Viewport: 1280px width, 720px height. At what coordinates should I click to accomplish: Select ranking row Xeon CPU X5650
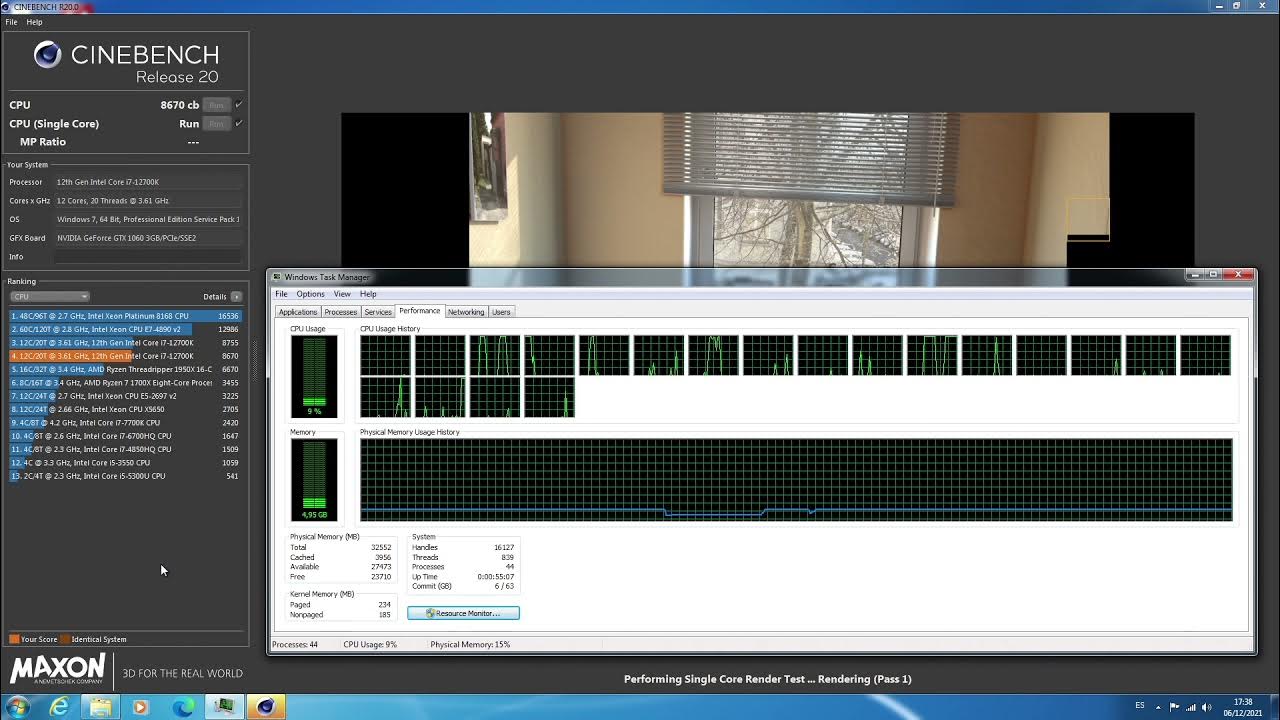point(125,409)
